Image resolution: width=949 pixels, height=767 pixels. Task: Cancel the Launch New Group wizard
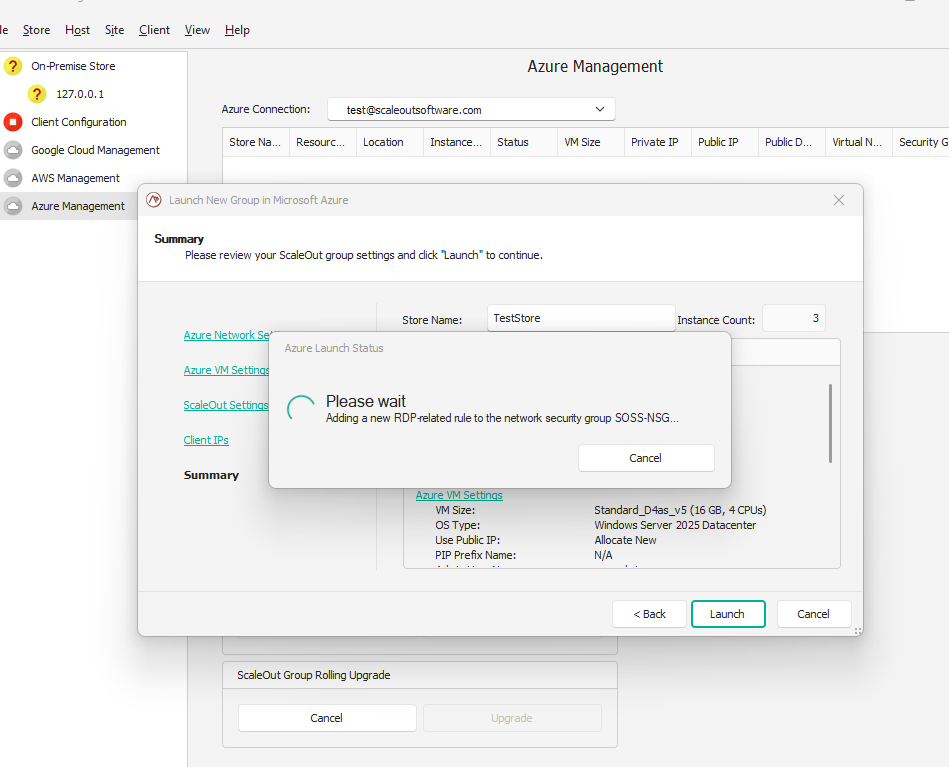[814, 614]
